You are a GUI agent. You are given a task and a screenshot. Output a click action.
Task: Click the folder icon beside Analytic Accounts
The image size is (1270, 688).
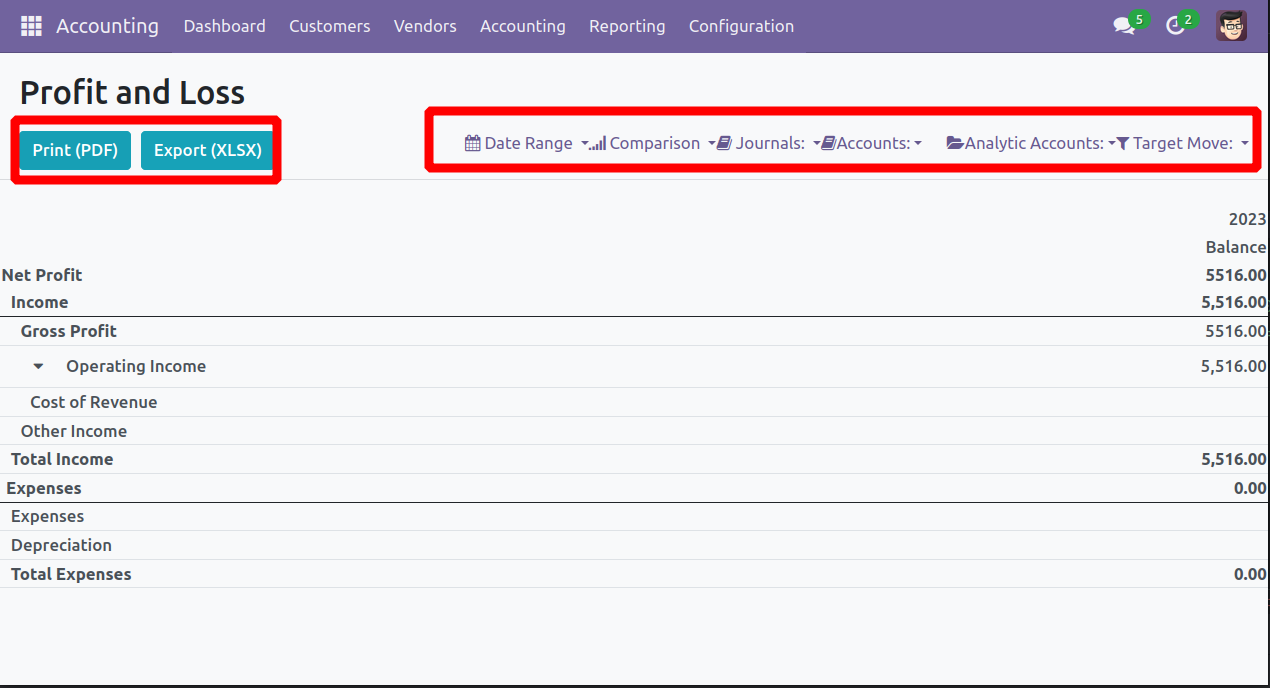(x=955, y=144)
